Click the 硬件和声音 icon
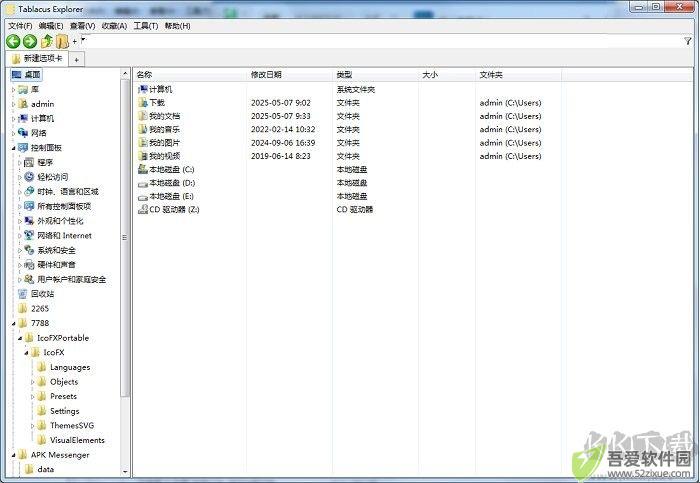Screen dimensions: 700x483 coord(29,265)
